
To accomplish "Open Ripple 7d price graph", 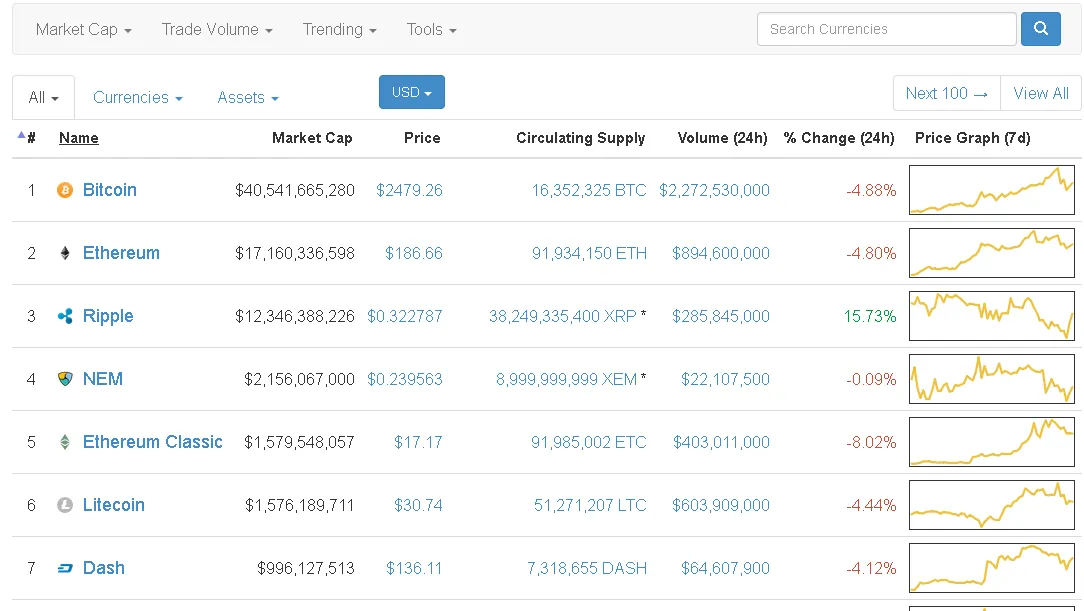I will (x=991, y=316).
